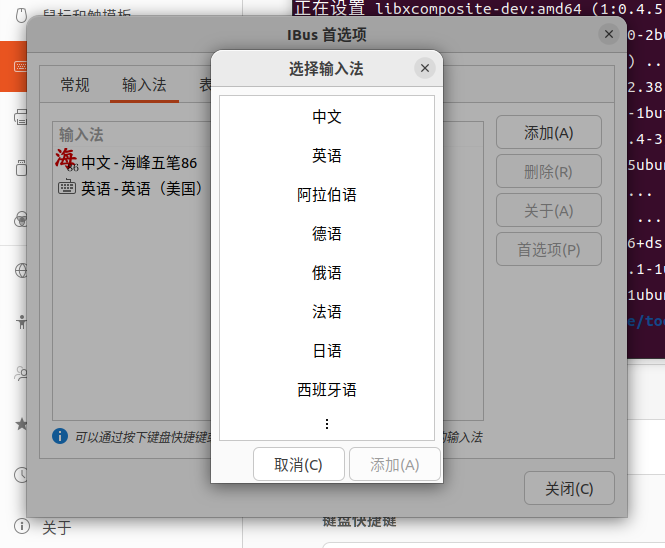
Task: Select 法语 language entry
Action: [x=327, y=312]
